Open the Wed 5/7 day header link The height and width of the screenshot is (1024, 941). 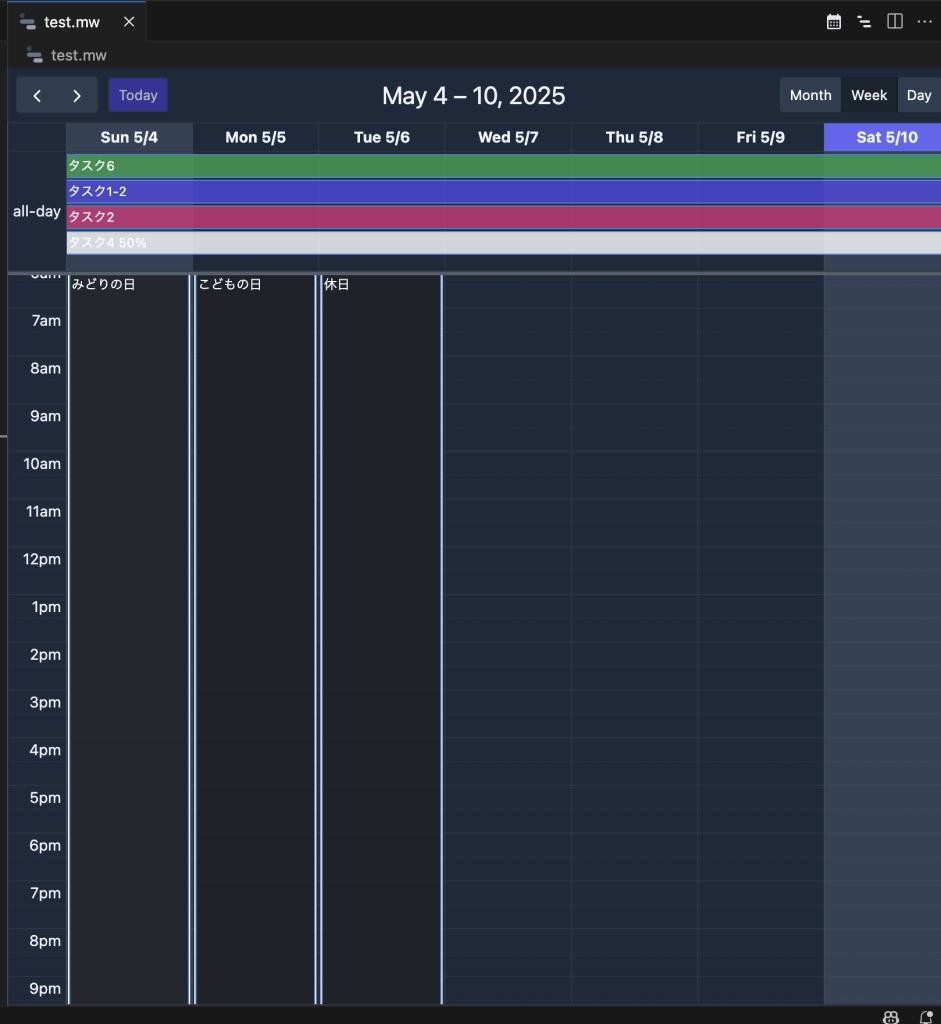[508, 138]
